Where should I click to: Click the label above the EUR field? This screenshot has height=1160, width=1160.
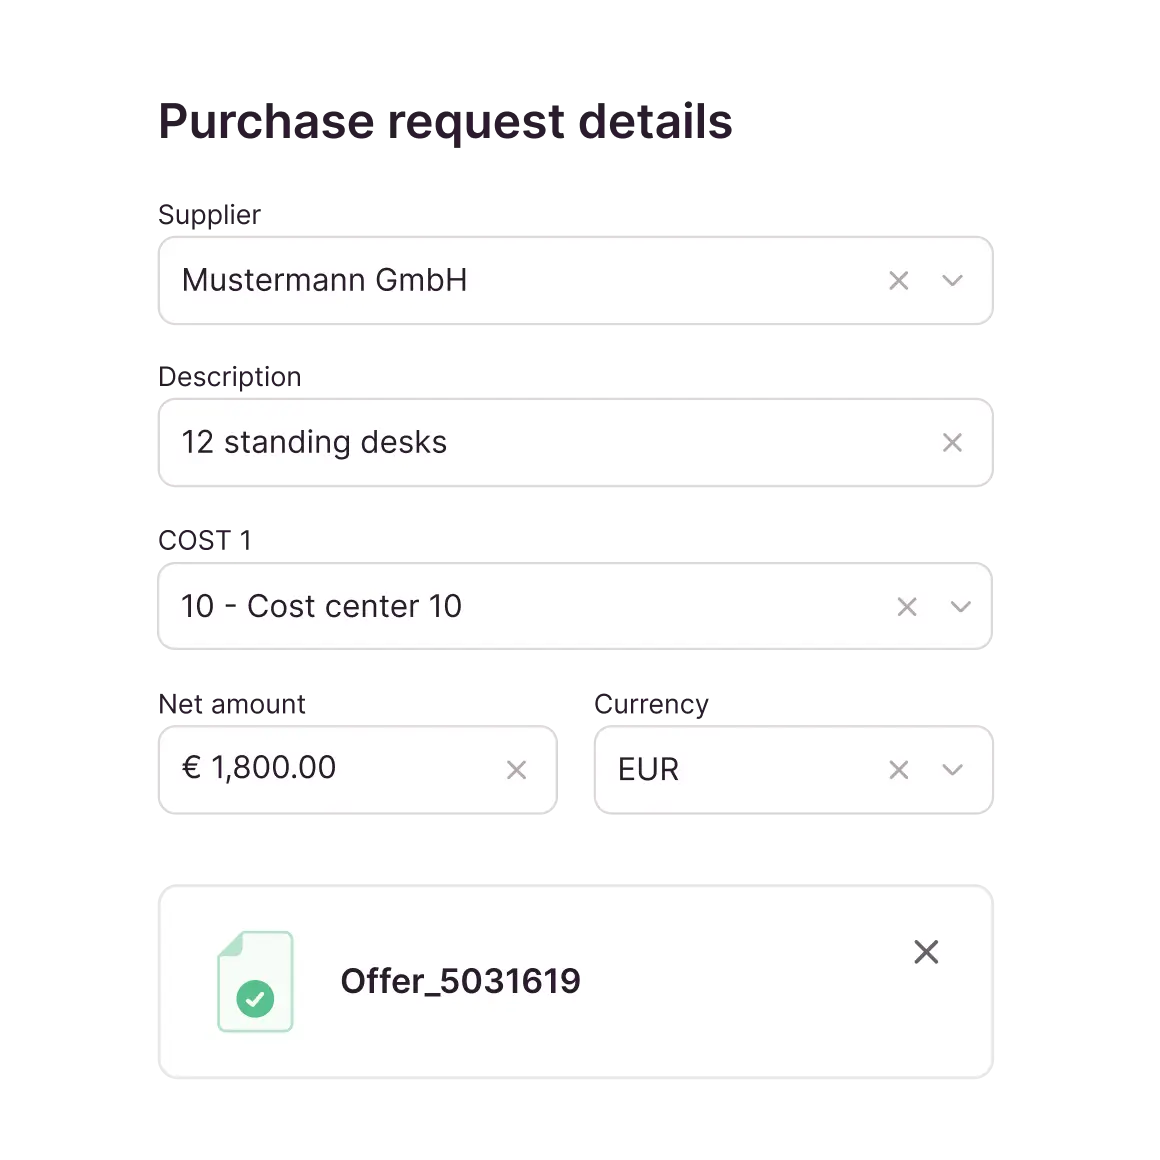click(x=651, y=704)
